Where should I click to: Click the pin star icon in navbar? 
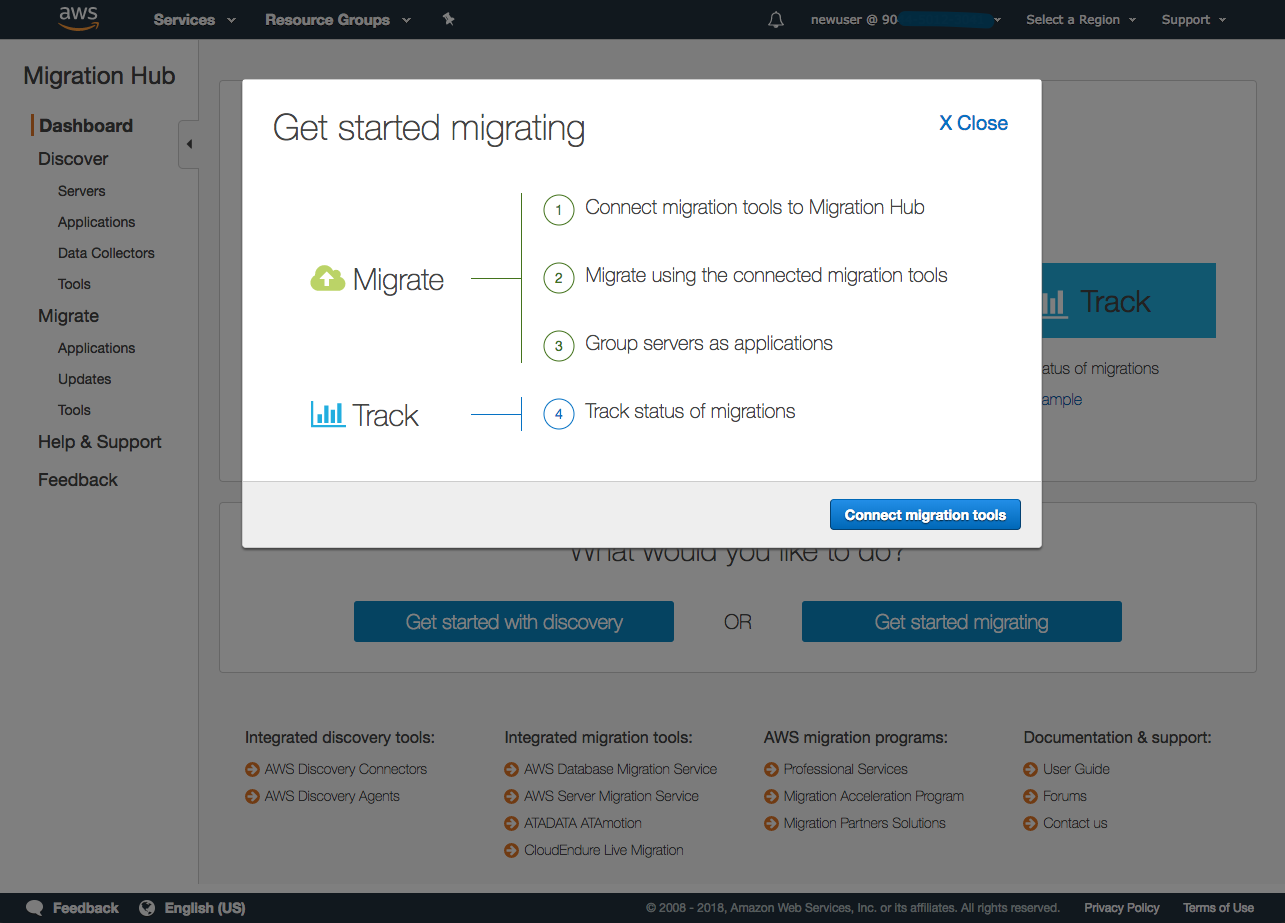point(448,19)
